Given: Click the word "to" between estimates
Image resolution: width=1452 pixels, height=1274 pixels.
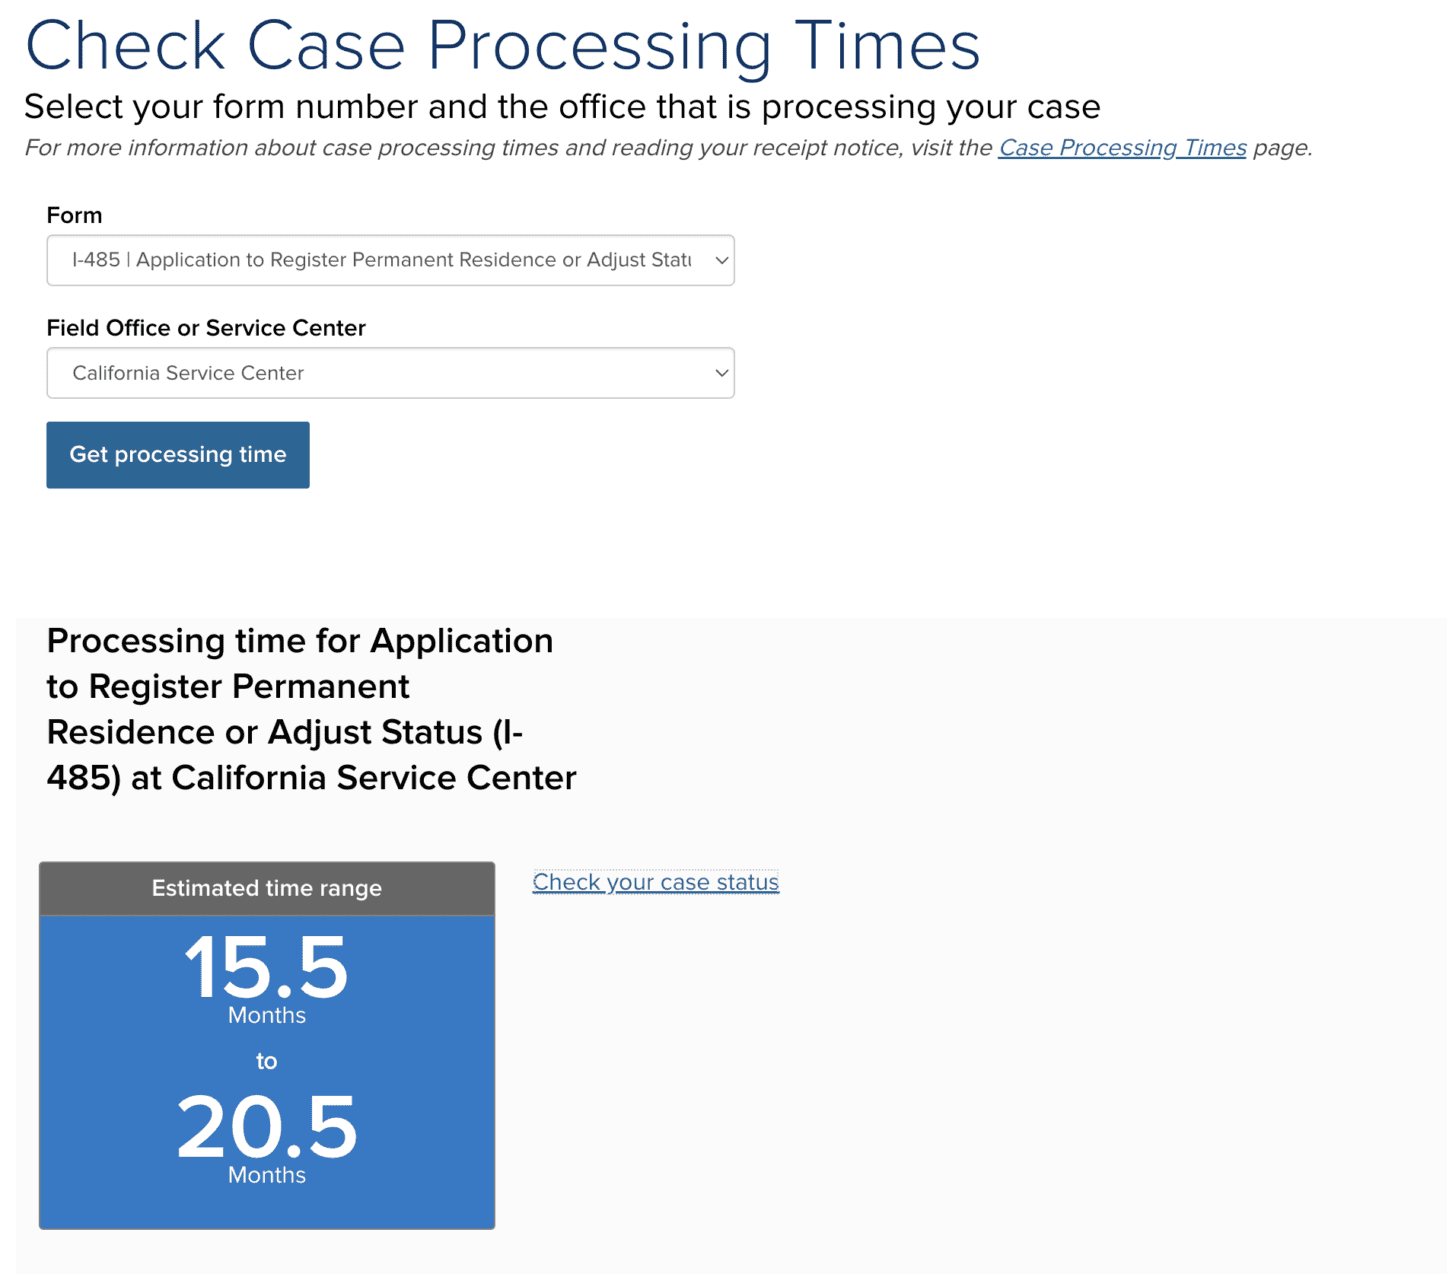Looking at the screenshot, I should click(x=266, y=1061).
